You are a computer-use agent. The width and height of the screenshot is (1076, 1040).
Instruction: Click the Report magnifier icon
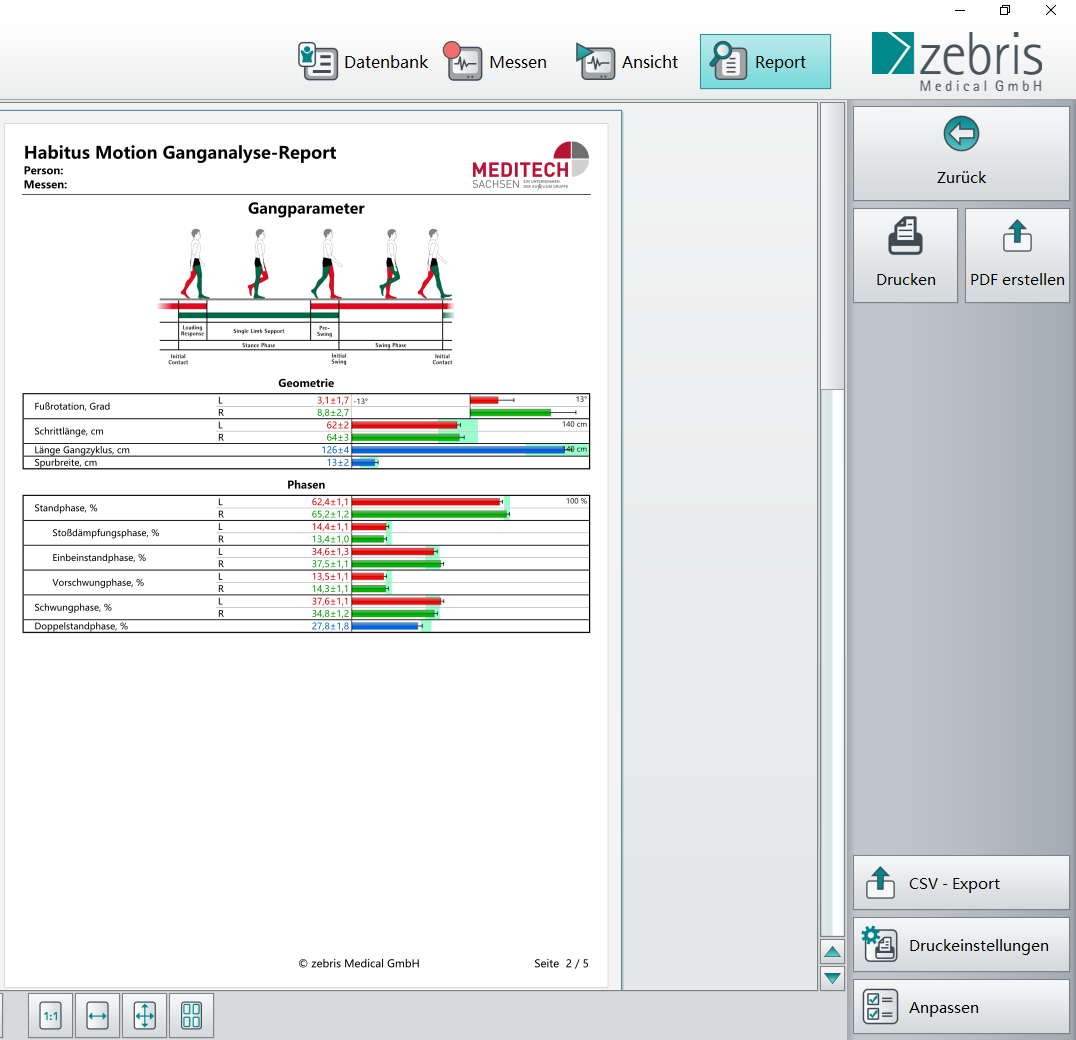729,61
